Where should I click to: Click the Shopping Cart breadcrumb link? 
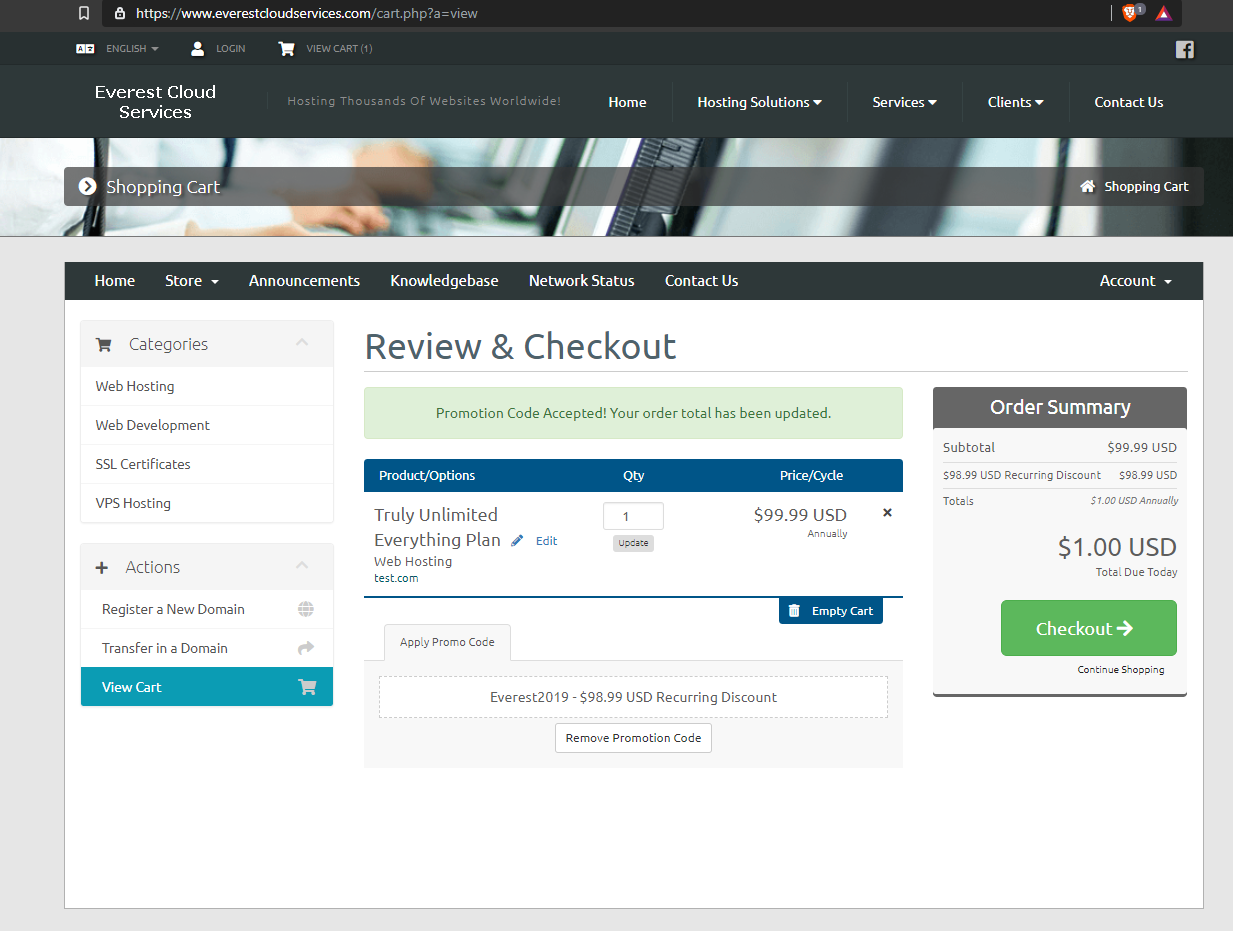[1146, 186]
